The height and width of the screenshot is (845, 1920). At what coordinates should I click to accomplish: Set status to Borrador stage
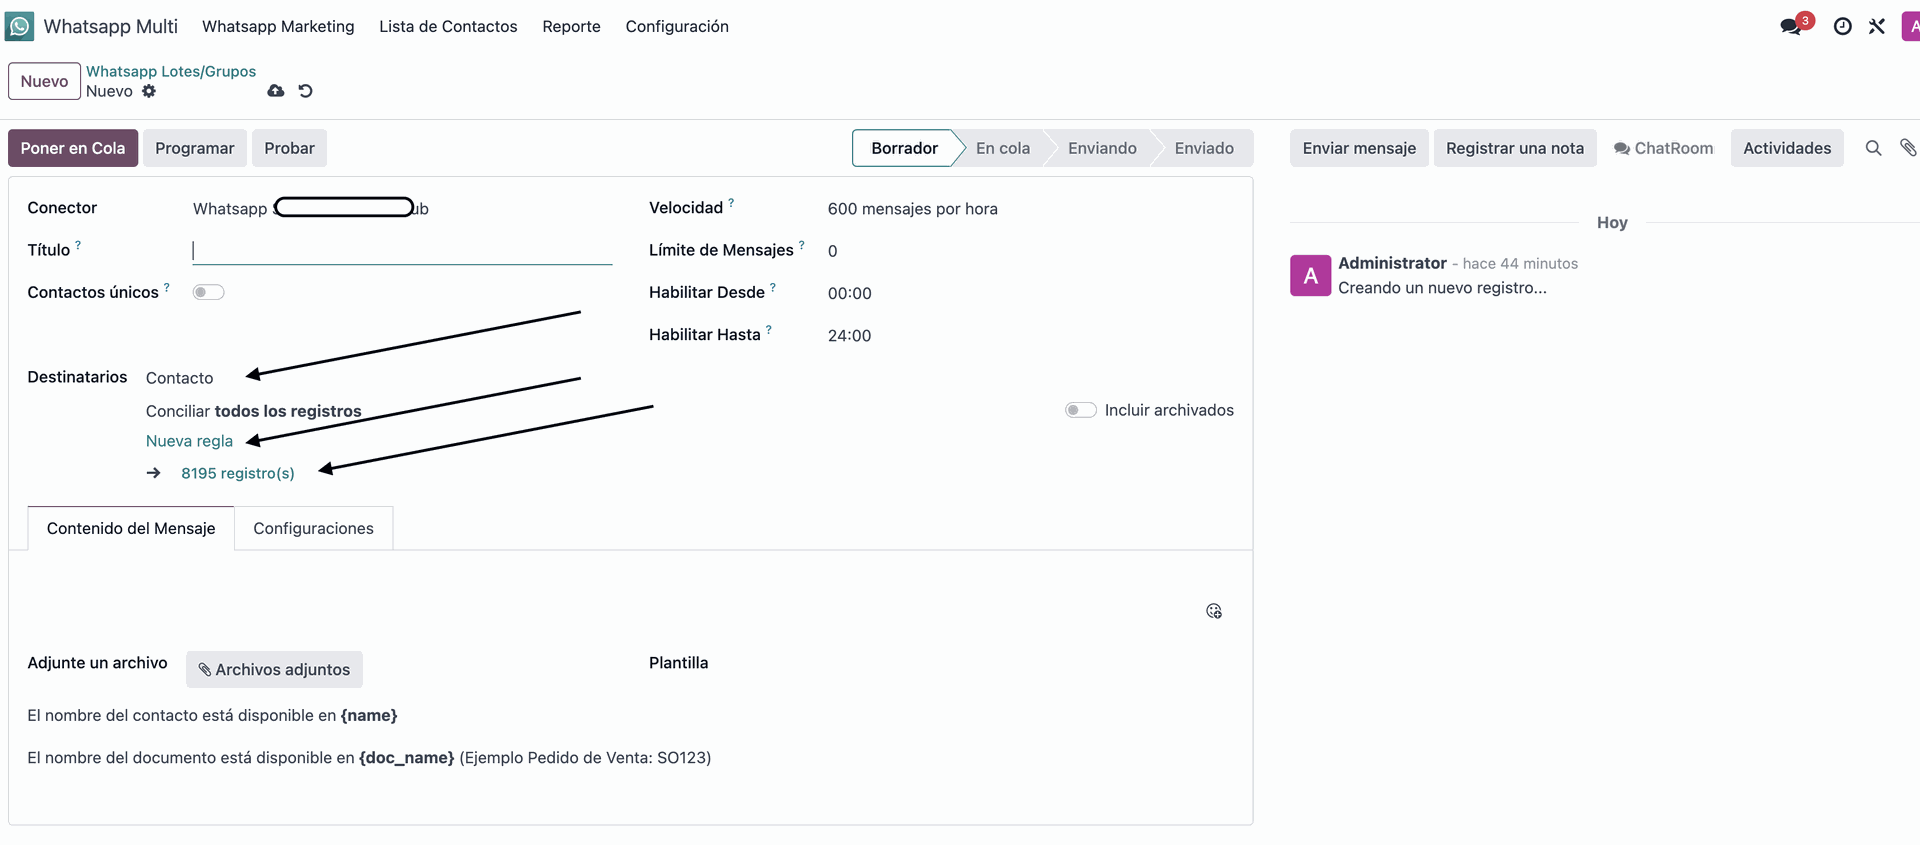(904, 148)
